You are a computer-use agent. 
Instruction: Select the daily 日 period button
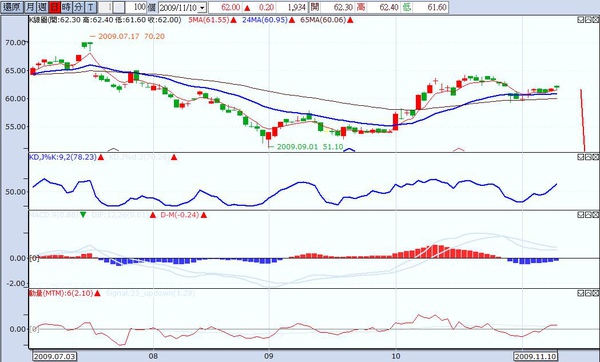click(54, 7)
